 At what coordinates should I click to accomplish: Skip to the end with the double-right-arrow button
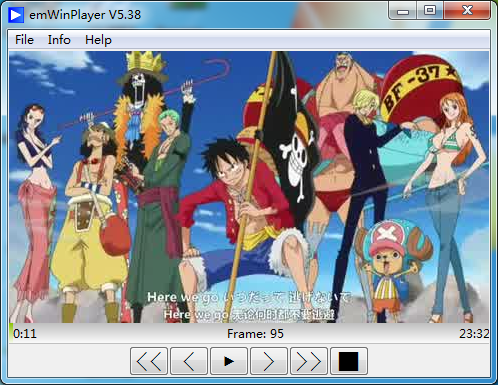(309, 361)
